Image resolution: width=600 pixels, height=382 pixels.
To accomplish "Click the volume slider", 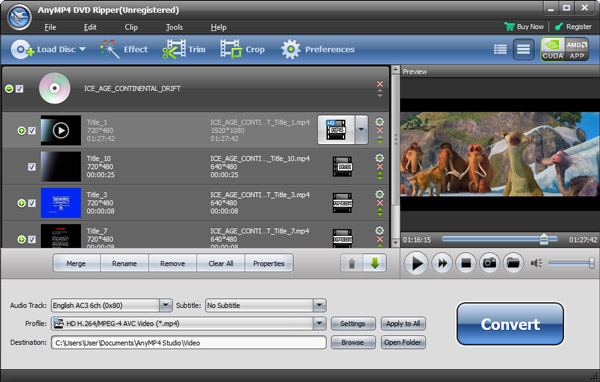I will coord(571,263).
